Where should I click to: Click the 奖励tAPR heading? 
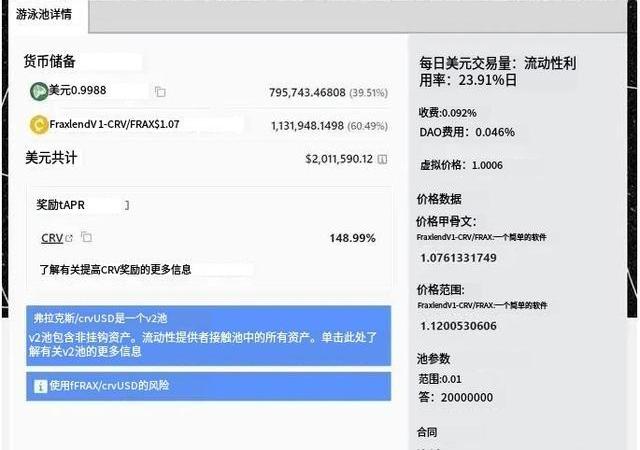60,205
